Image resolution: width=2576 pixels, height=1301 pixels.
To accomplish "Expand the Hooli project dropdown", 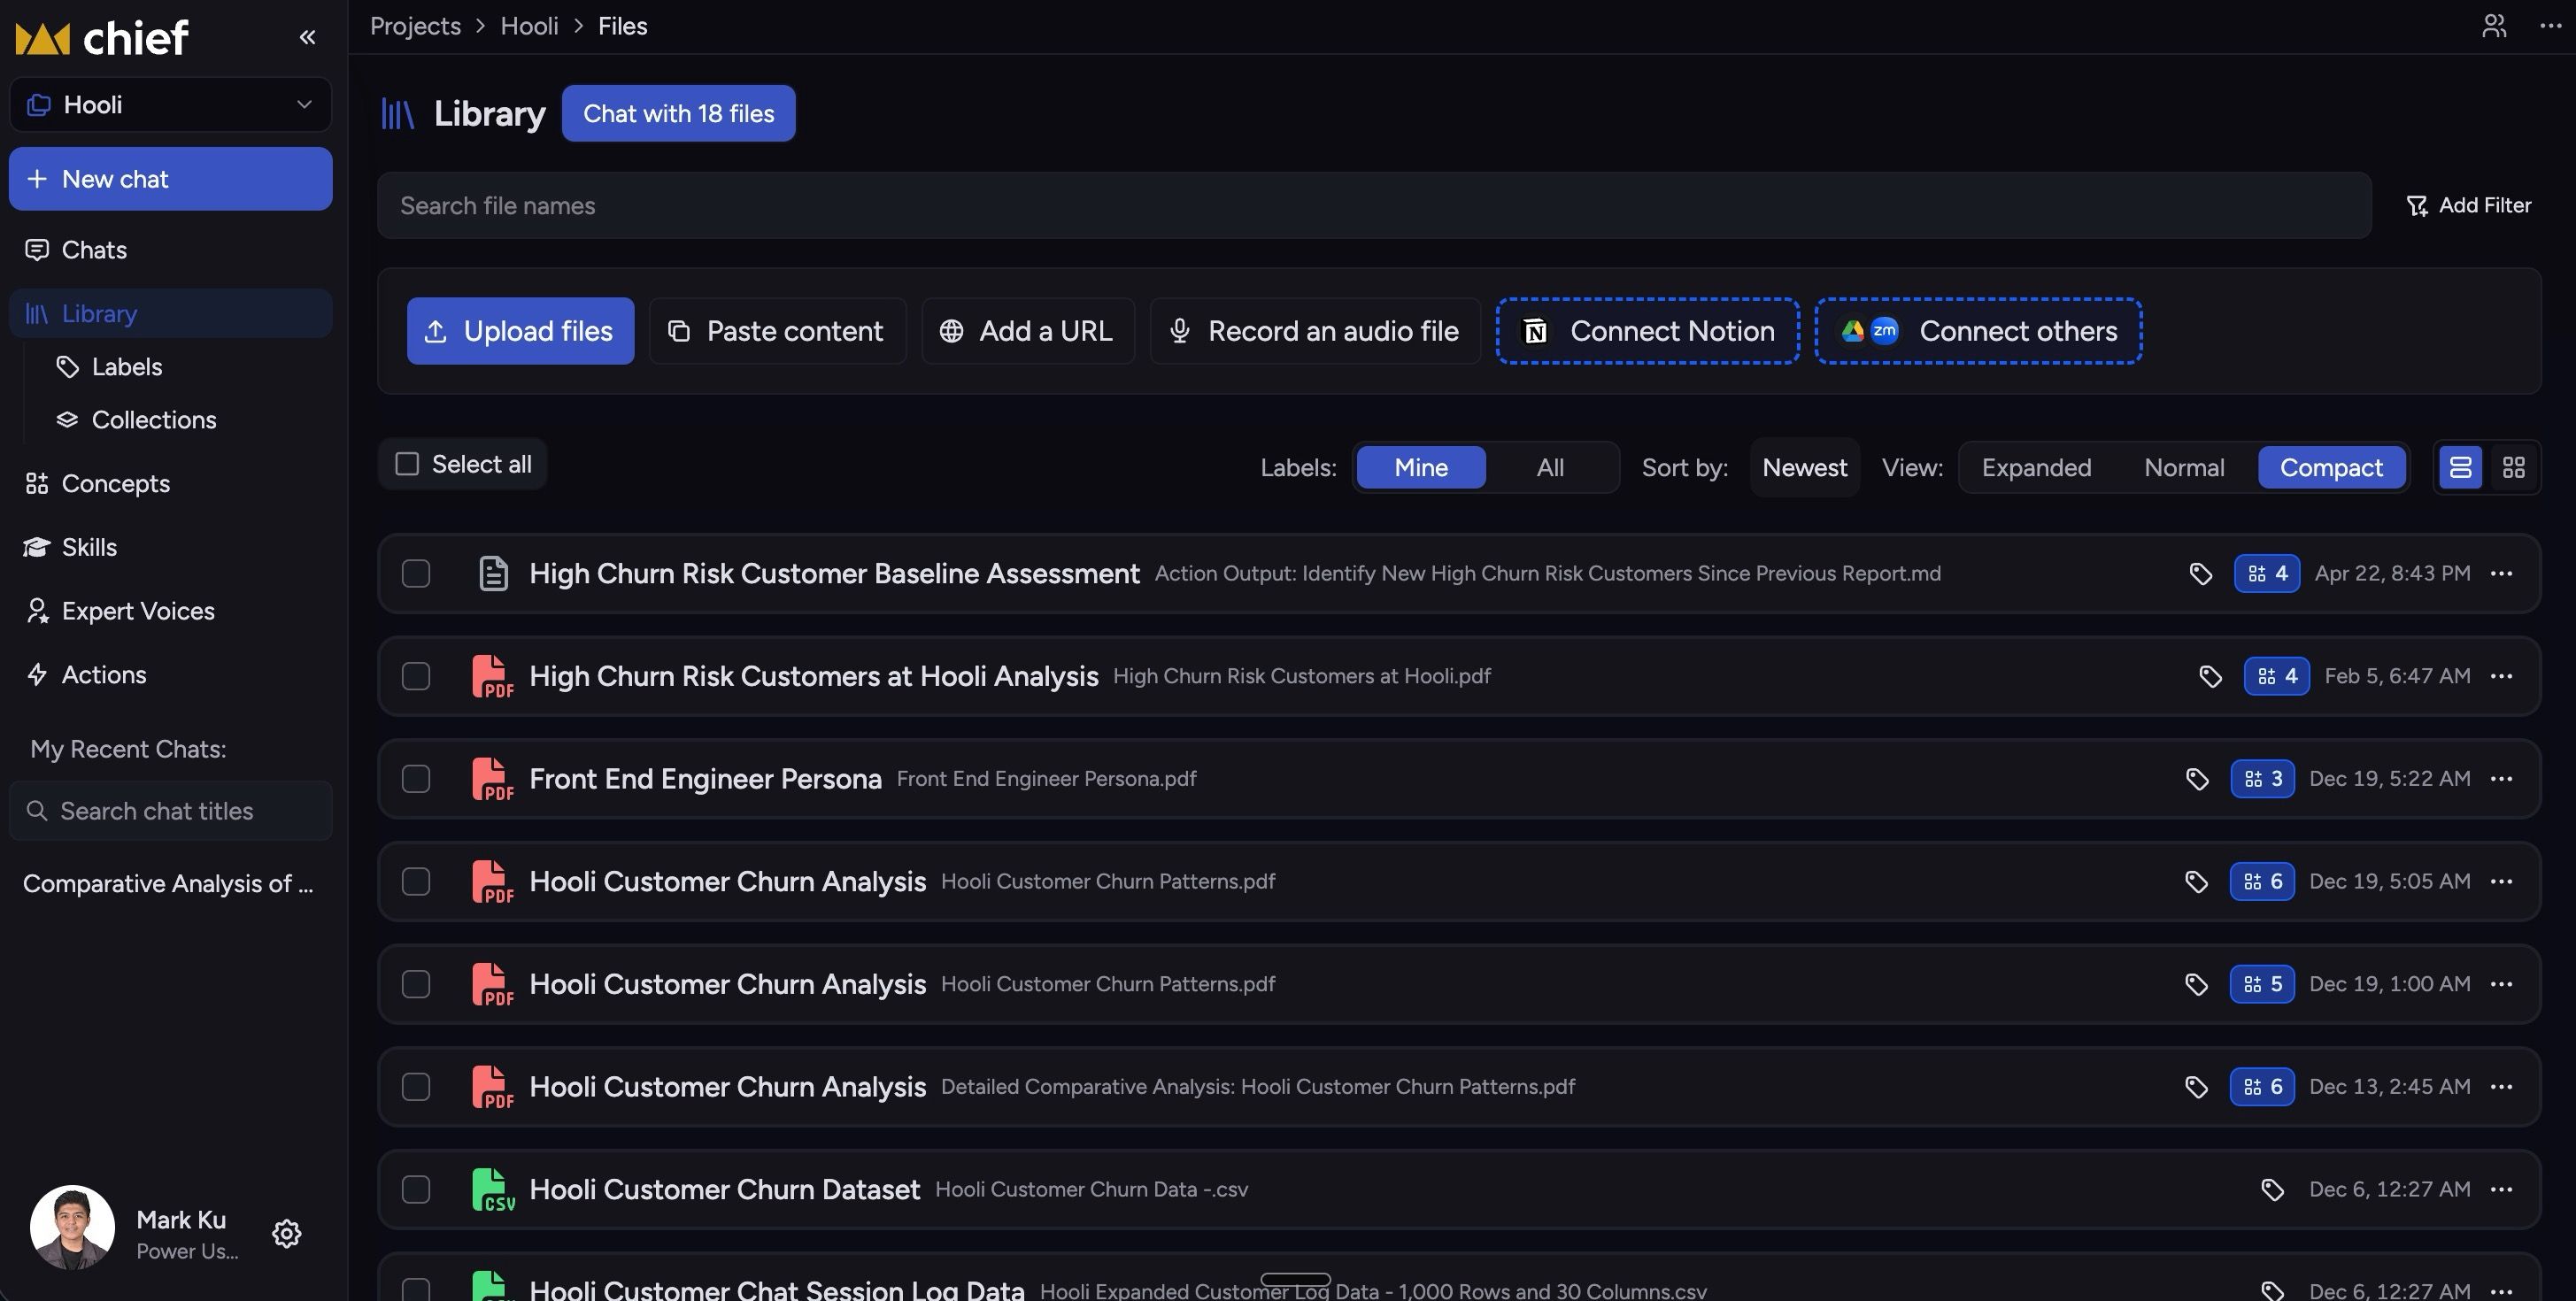I will pyautogui.click(x=171, y=105).
